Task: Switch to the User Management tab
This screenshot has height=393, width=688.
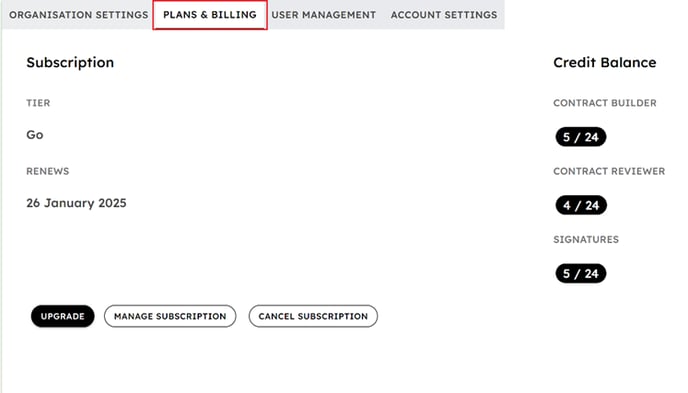Action: pyautogui.click(x=323, y=15)
